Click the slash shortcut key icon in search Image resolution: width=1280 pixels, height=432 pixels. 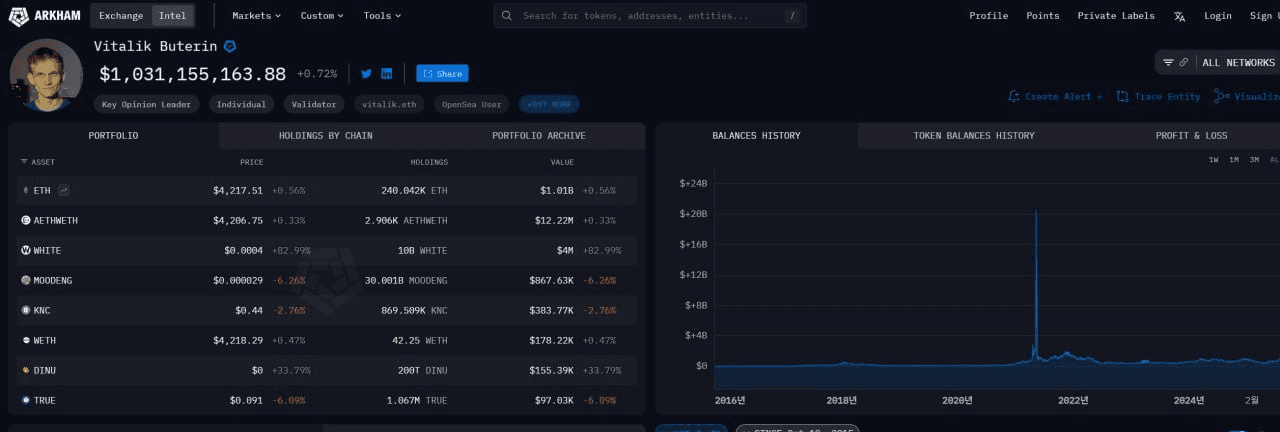pos(792,15)
